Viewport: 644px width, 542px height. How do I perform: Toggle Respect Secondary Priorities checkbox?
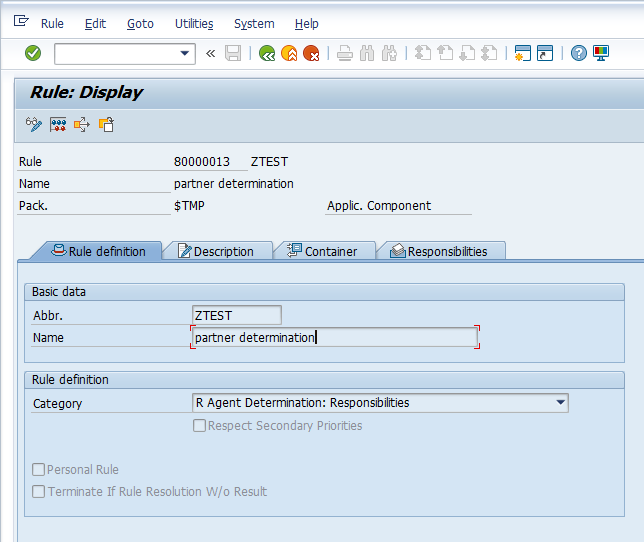point(200,425)
